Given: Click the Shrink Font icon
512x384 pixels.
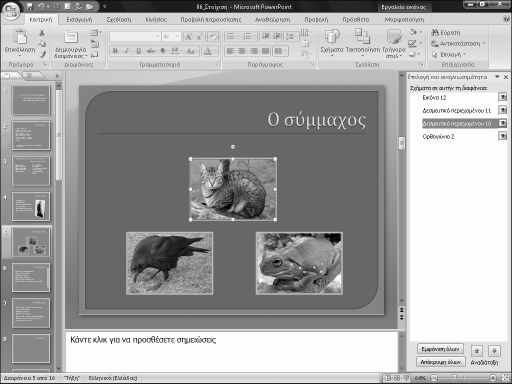Looking at the screenshot, I should [x=200, y=37].
